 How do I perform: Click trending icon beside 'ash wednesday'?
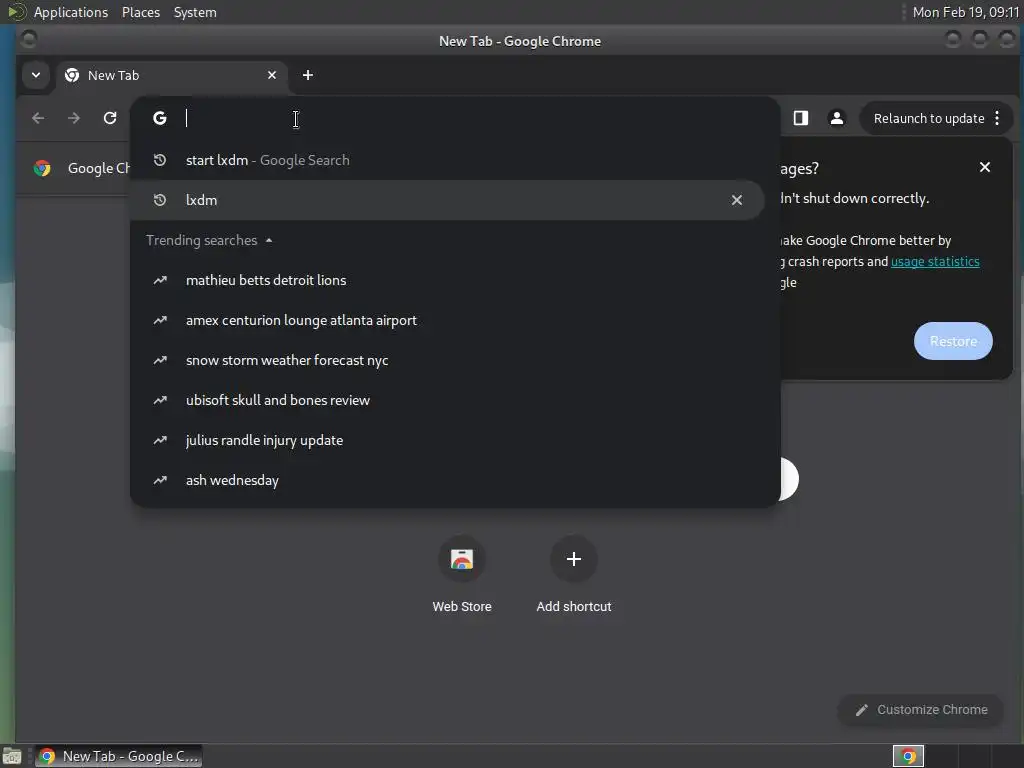click(x=160, y=480)
